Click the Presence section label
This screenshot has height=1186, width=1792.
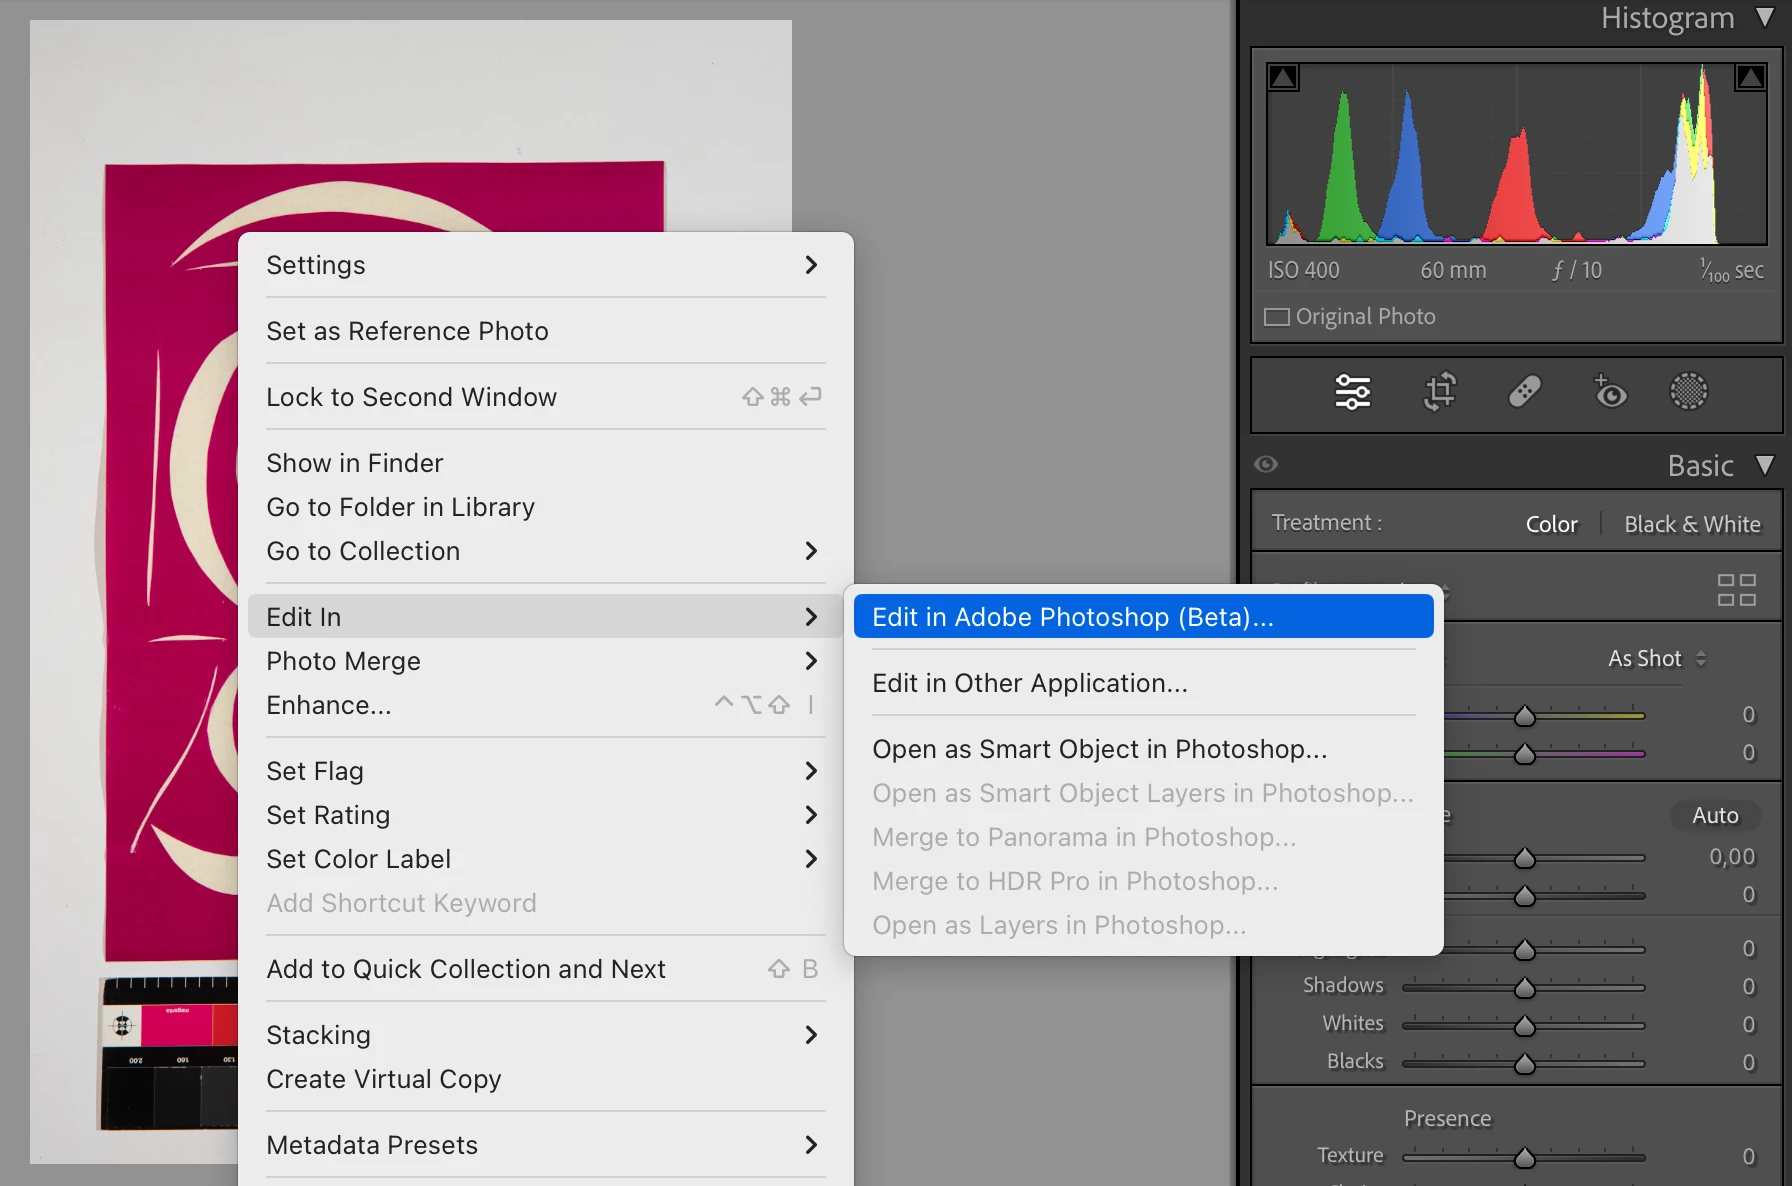[x=1447, y=1119]
